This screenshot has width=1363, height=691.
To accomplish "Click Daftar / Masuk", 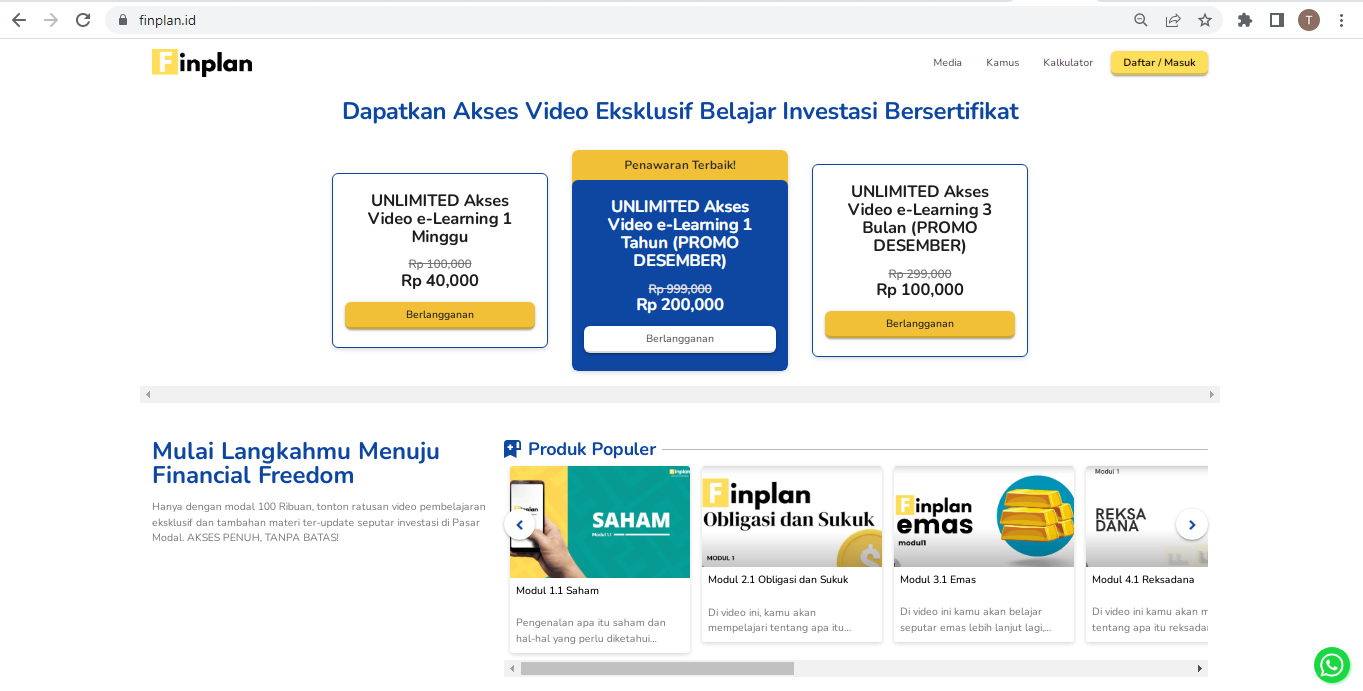I will click(x=1158, y=61).
